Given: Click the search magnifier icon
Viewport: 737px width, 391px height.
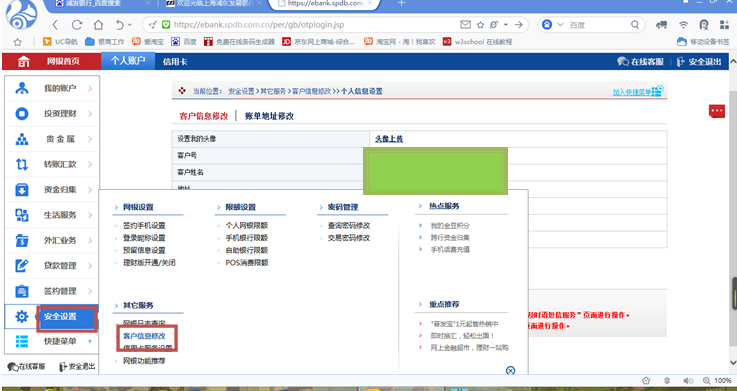Looking at the screenshot, I should point(635,24).
